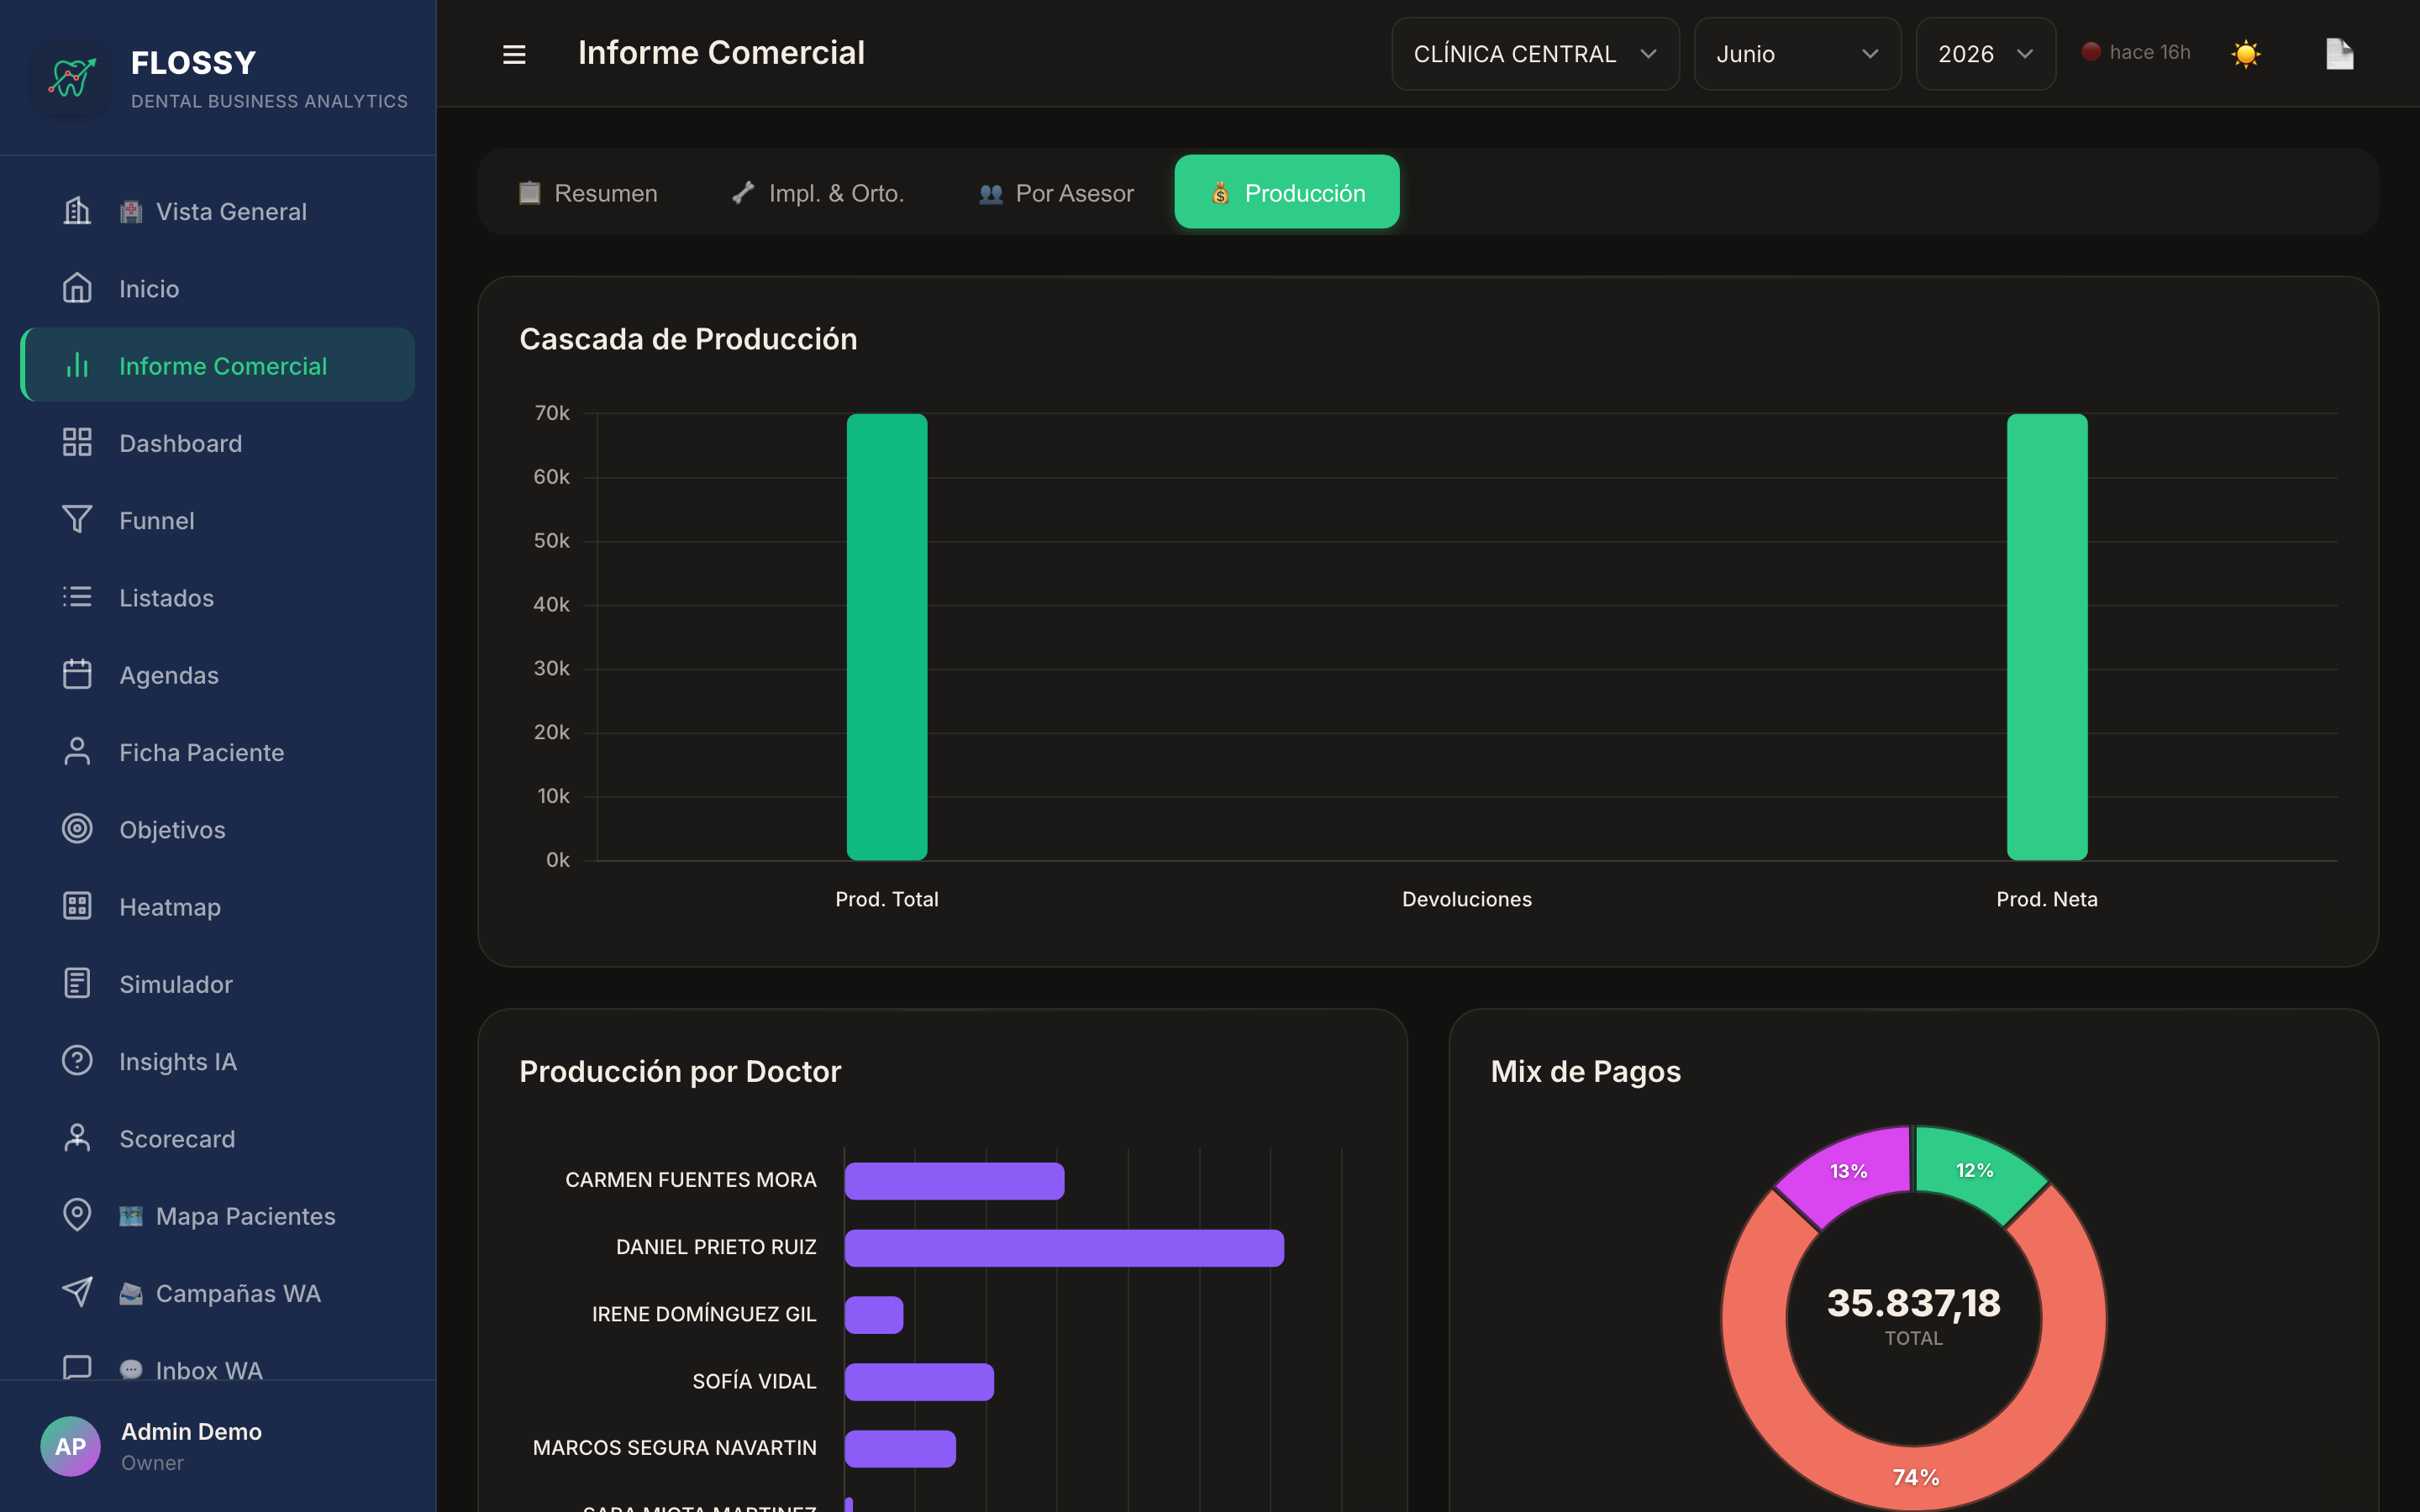Click Sofía Vidal production bar

click(x=919, y=1382)
